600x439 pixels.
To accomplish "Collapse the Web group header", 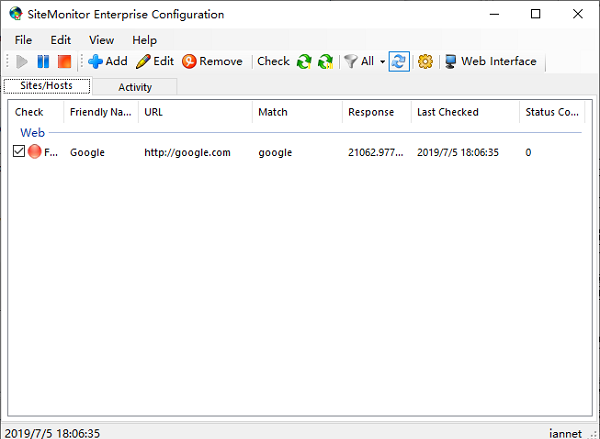I will (33, 133).
